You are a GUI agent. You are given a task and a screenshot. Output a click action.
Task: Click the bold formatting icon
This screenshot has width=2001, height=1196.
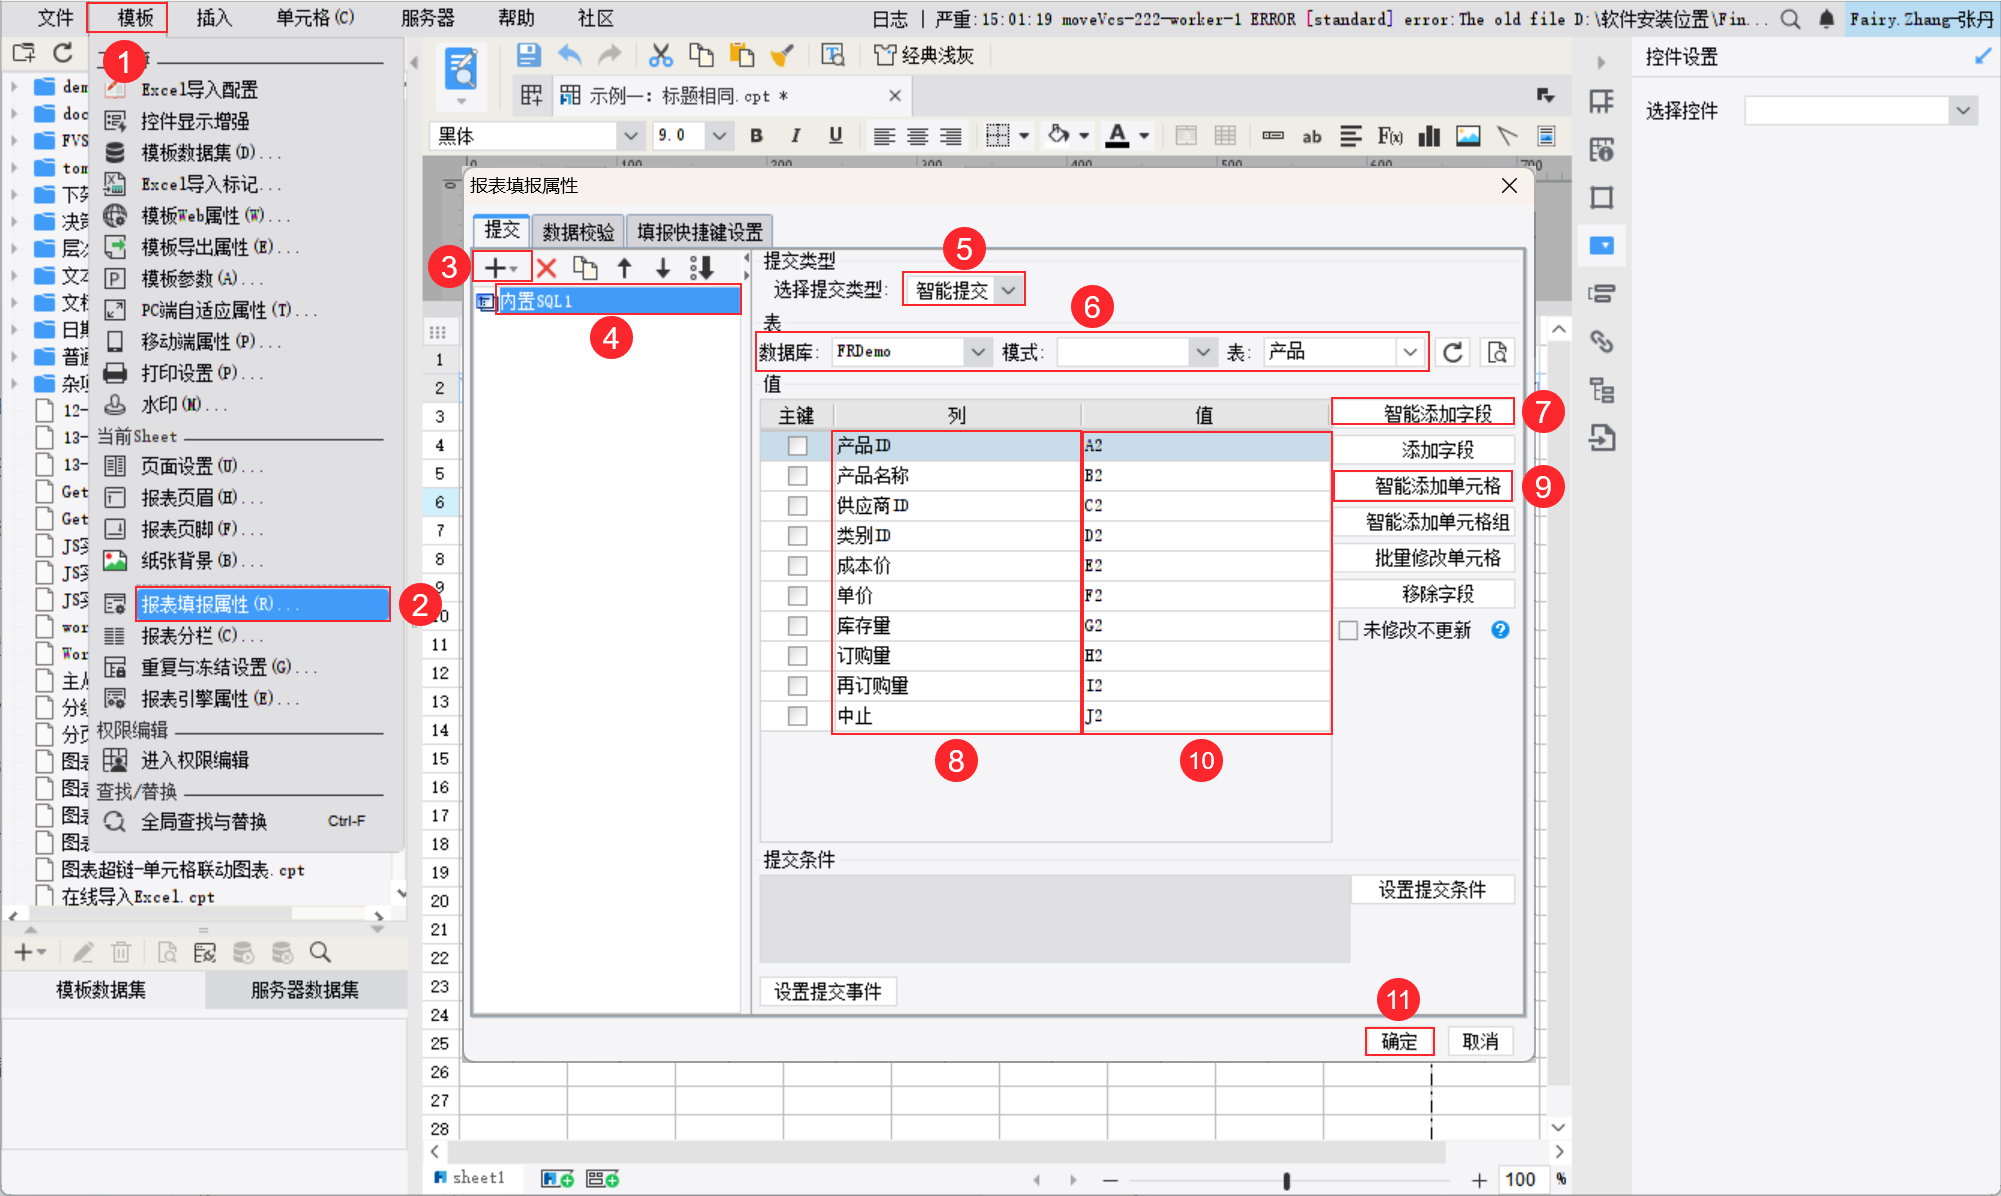coord(756,136)
